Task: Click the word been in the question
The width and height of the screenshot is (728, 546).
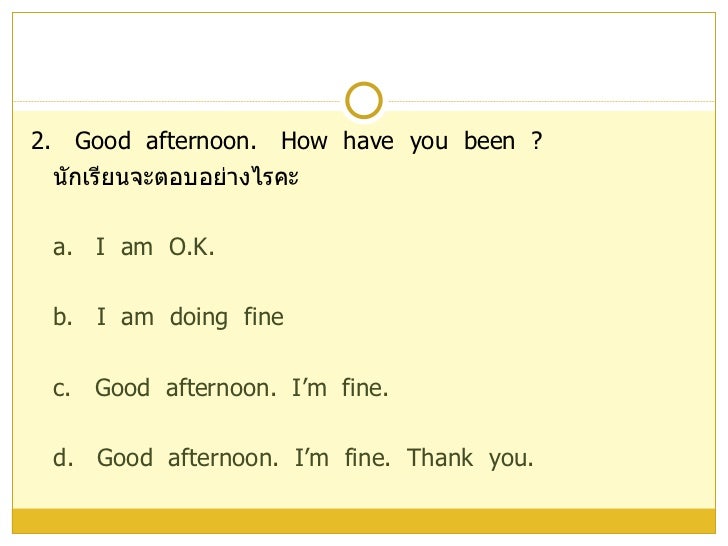Action: point(490,141)
